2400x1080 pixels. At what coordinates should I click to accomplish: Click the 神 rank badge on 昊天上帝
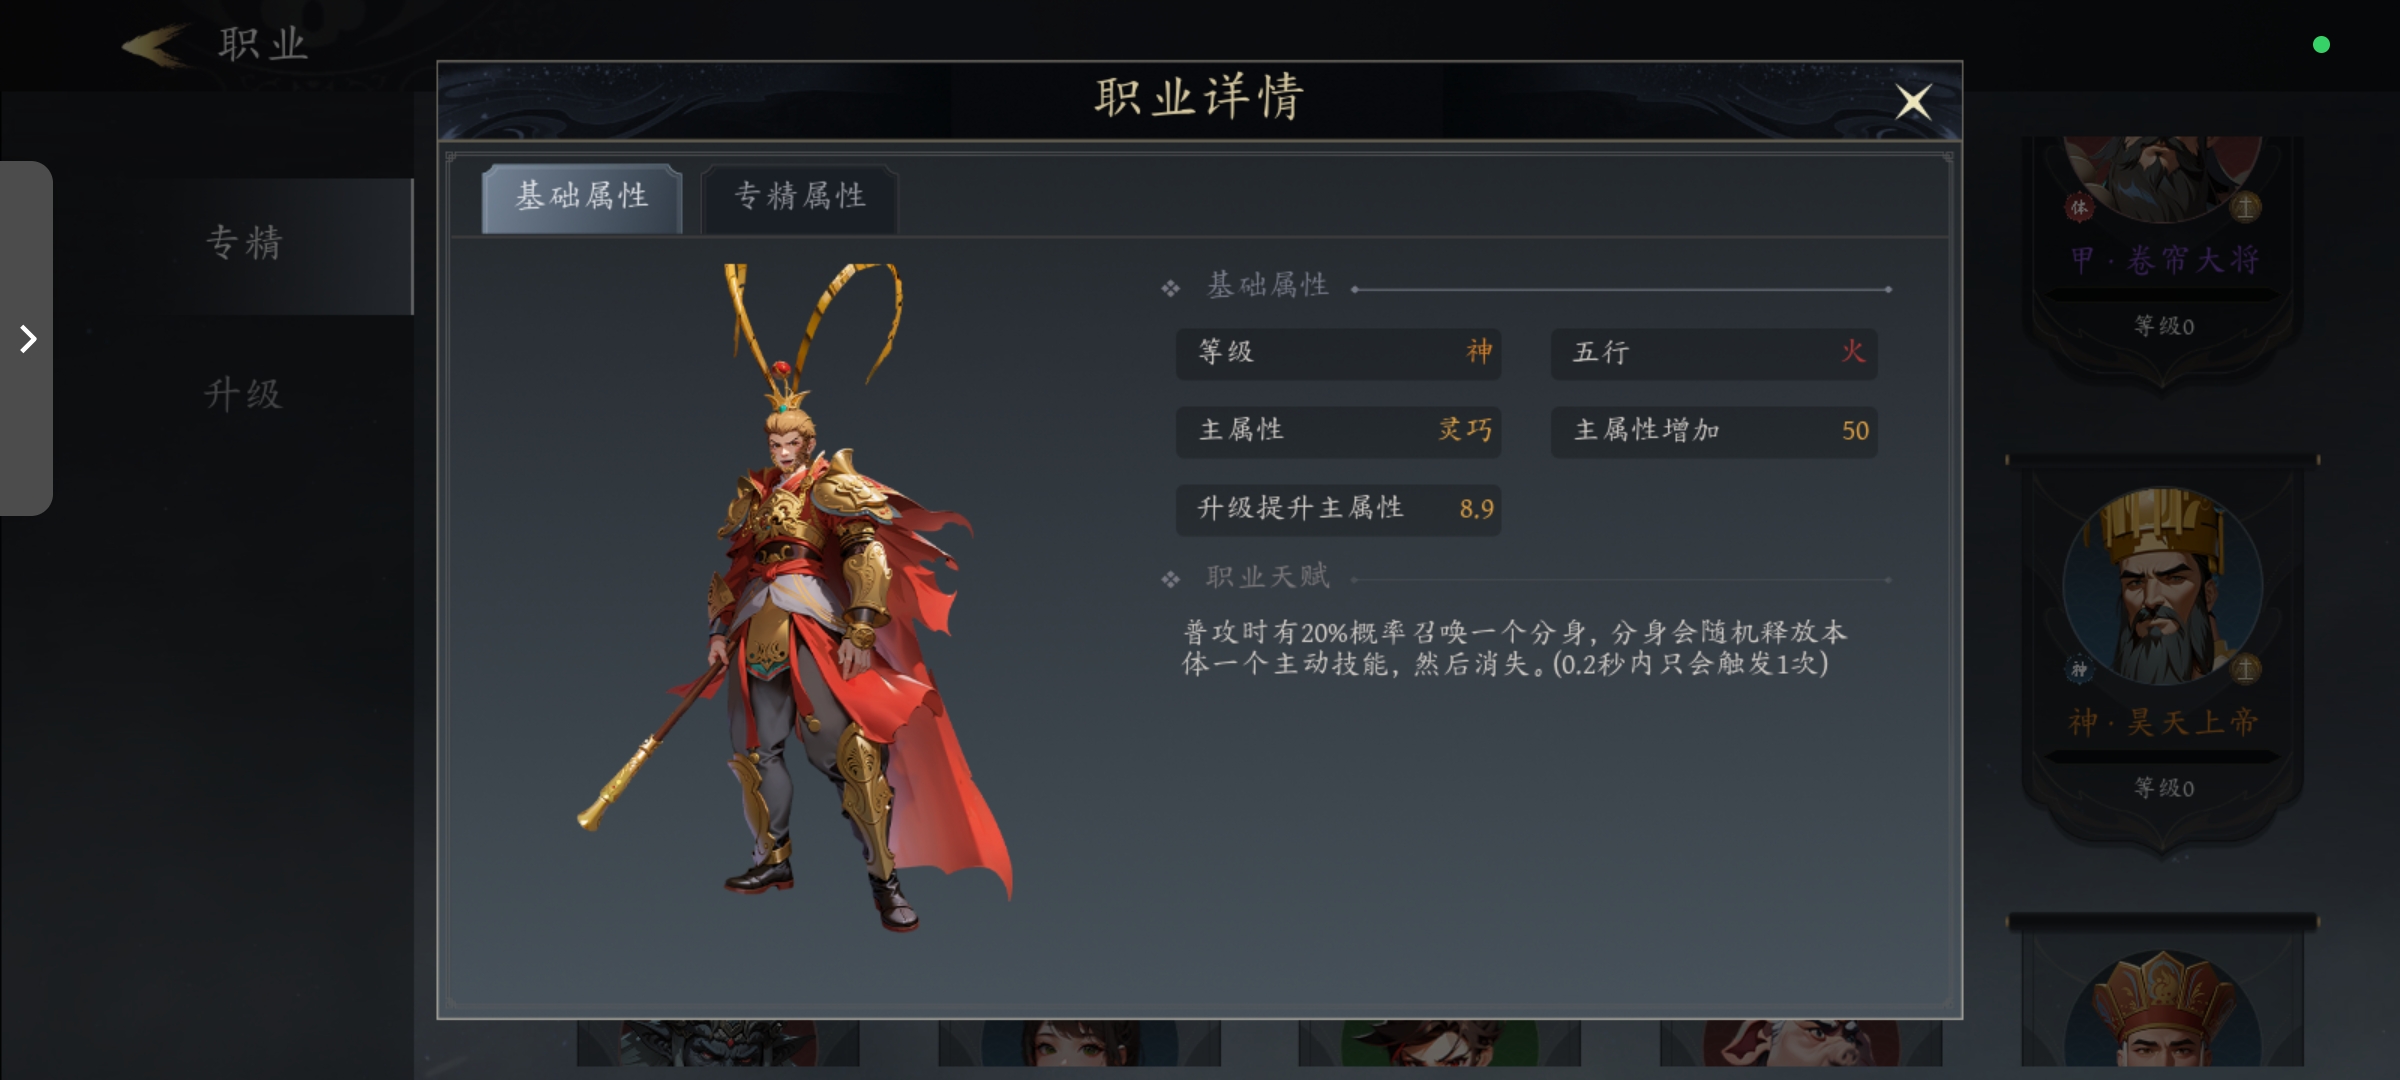[x=2079, y=669]
